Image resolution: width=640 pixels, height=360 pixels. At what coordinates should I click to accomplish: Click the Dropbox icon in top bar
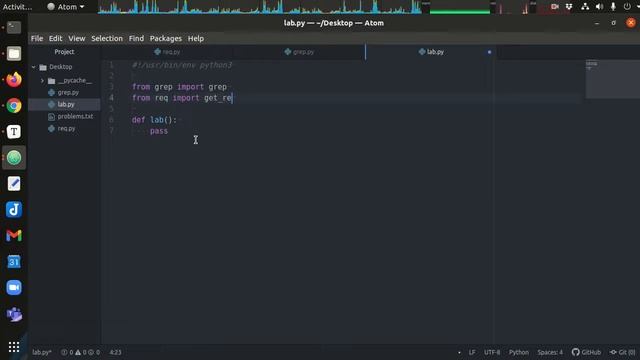point(569,7)
